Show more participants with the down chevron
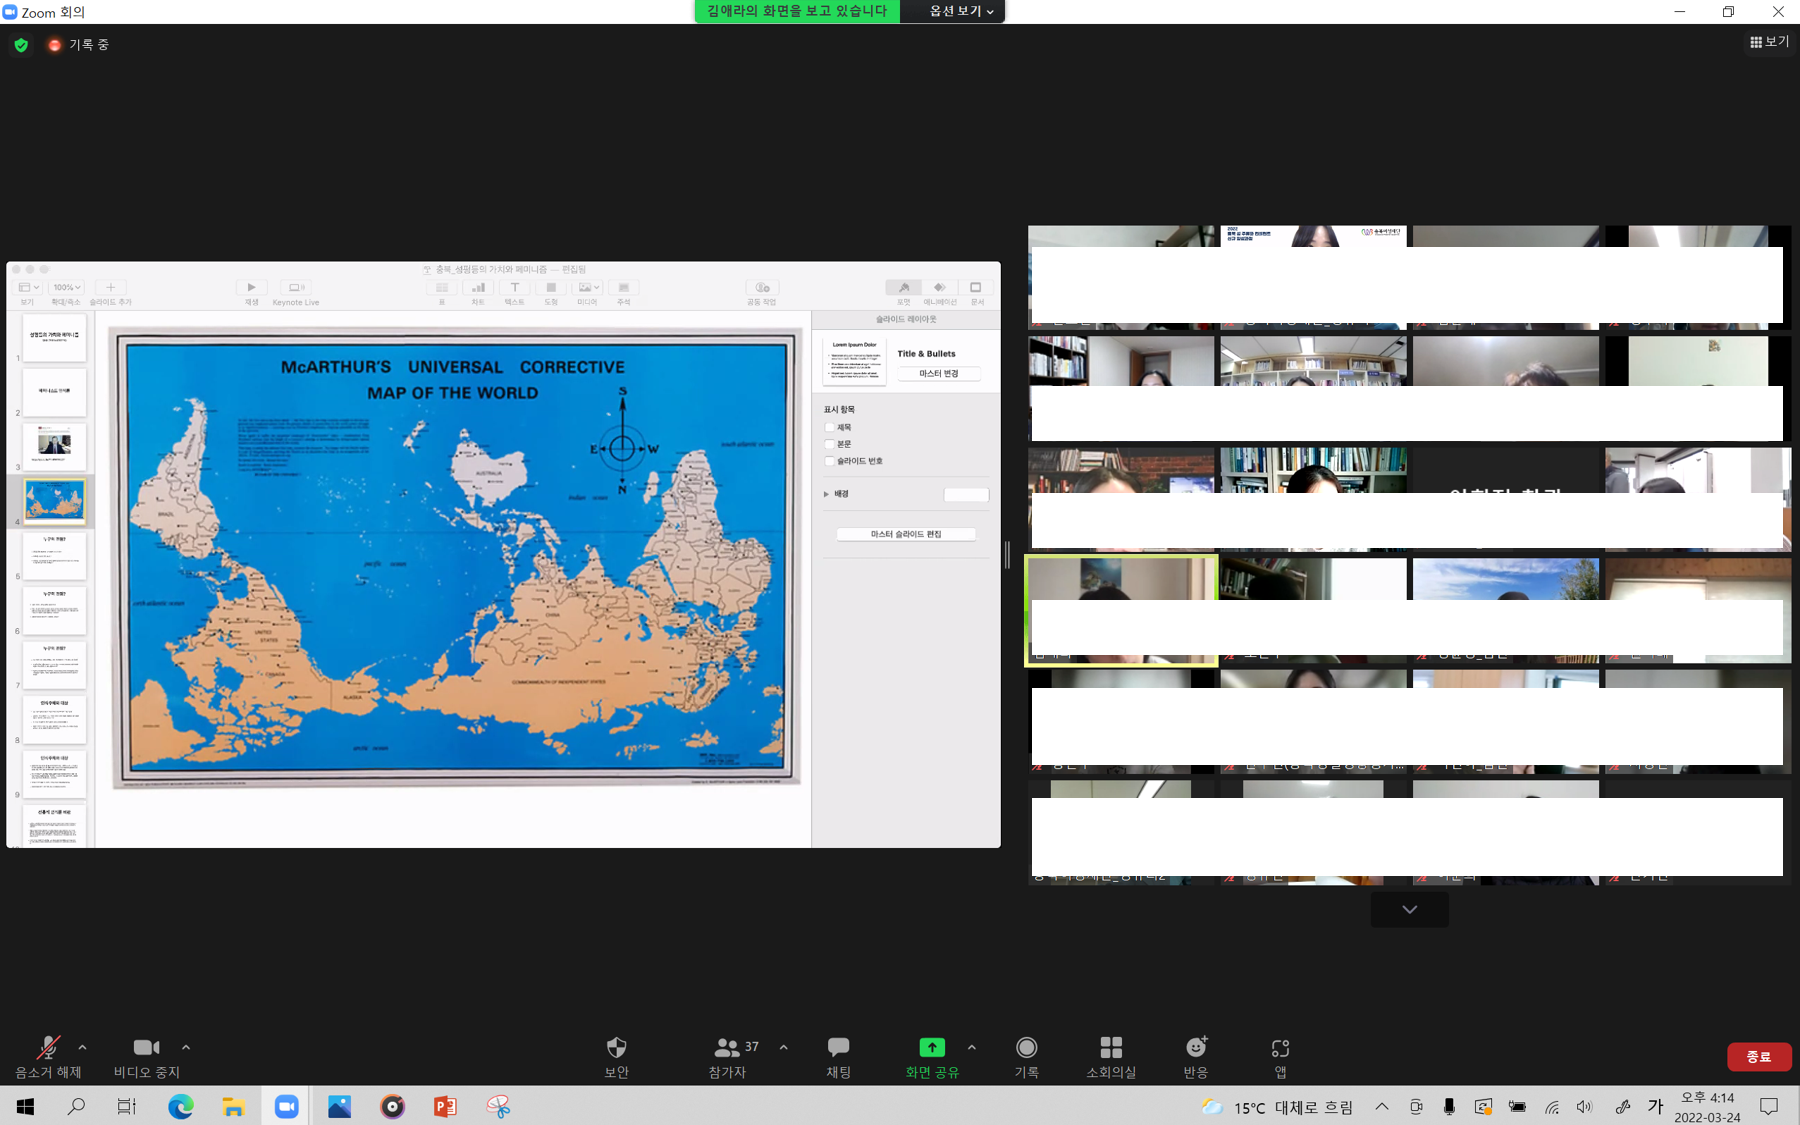 click(x=1409, y=909)
